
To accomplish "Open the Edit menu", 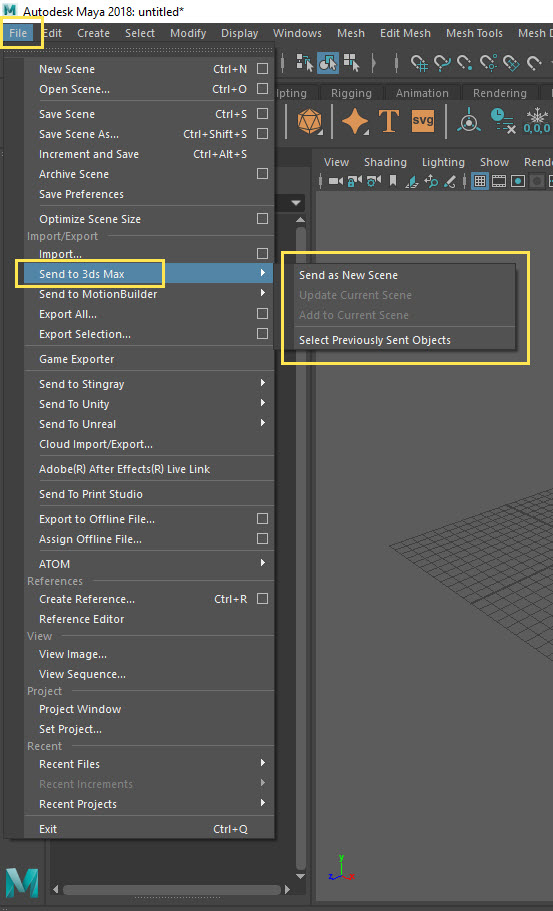I will pyautogui.click(x=52, y=33).
